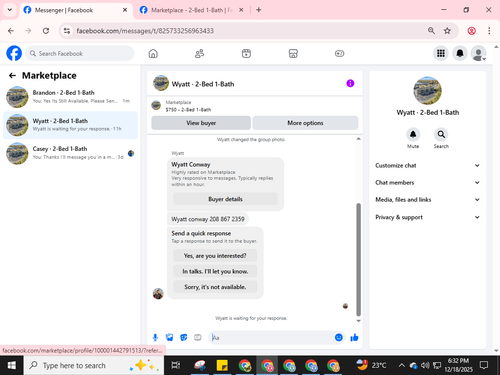Choose a sticker icon

pyautogui.click(x=184, y=338)
